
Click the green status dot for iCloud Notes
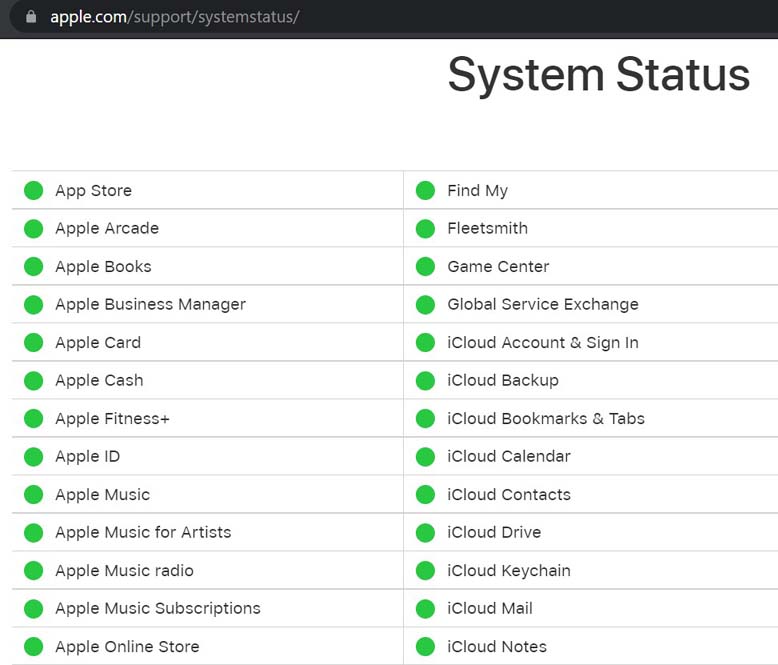[x=425, y=647]
